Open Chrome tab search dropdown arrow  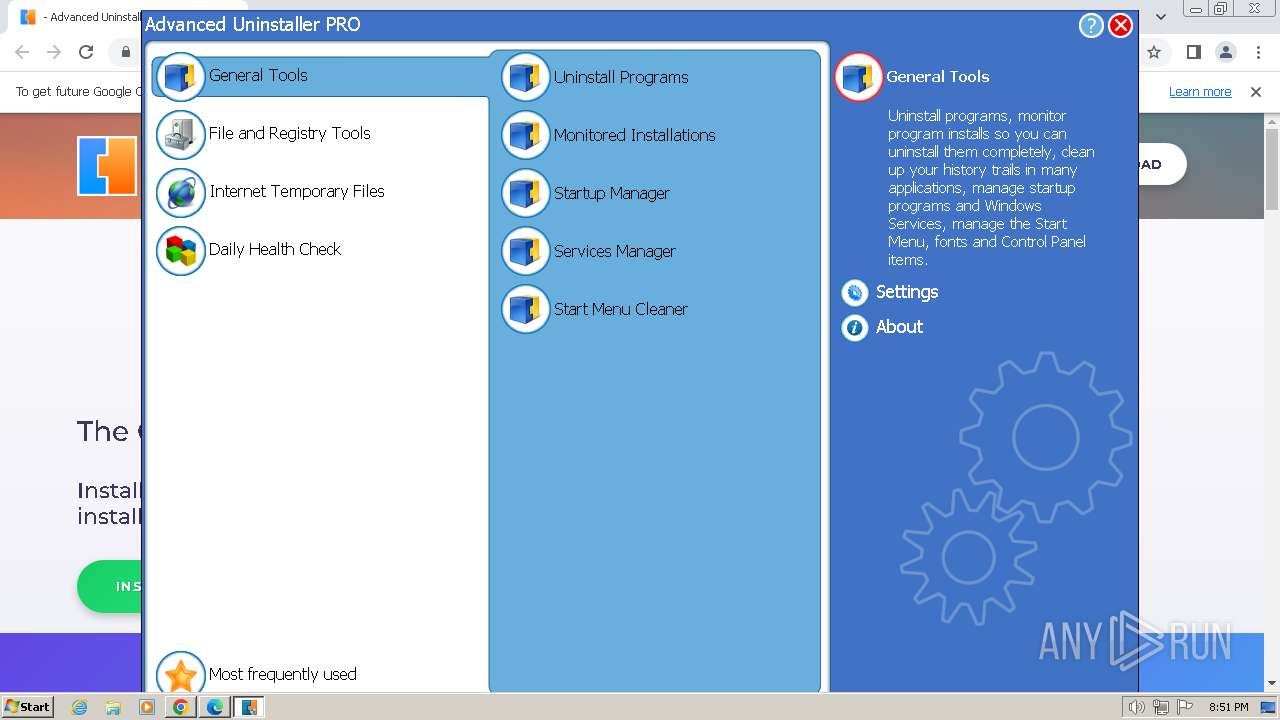point(1161,16)
